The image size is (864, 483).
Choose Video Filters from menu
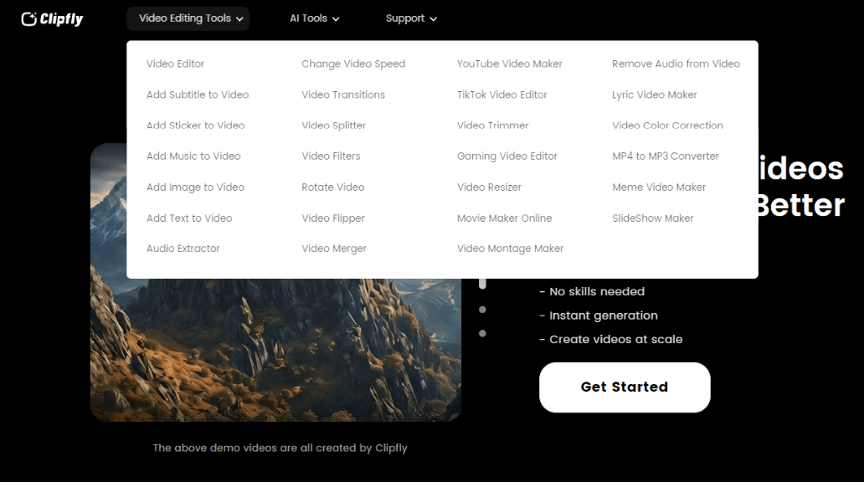point(331,156)
